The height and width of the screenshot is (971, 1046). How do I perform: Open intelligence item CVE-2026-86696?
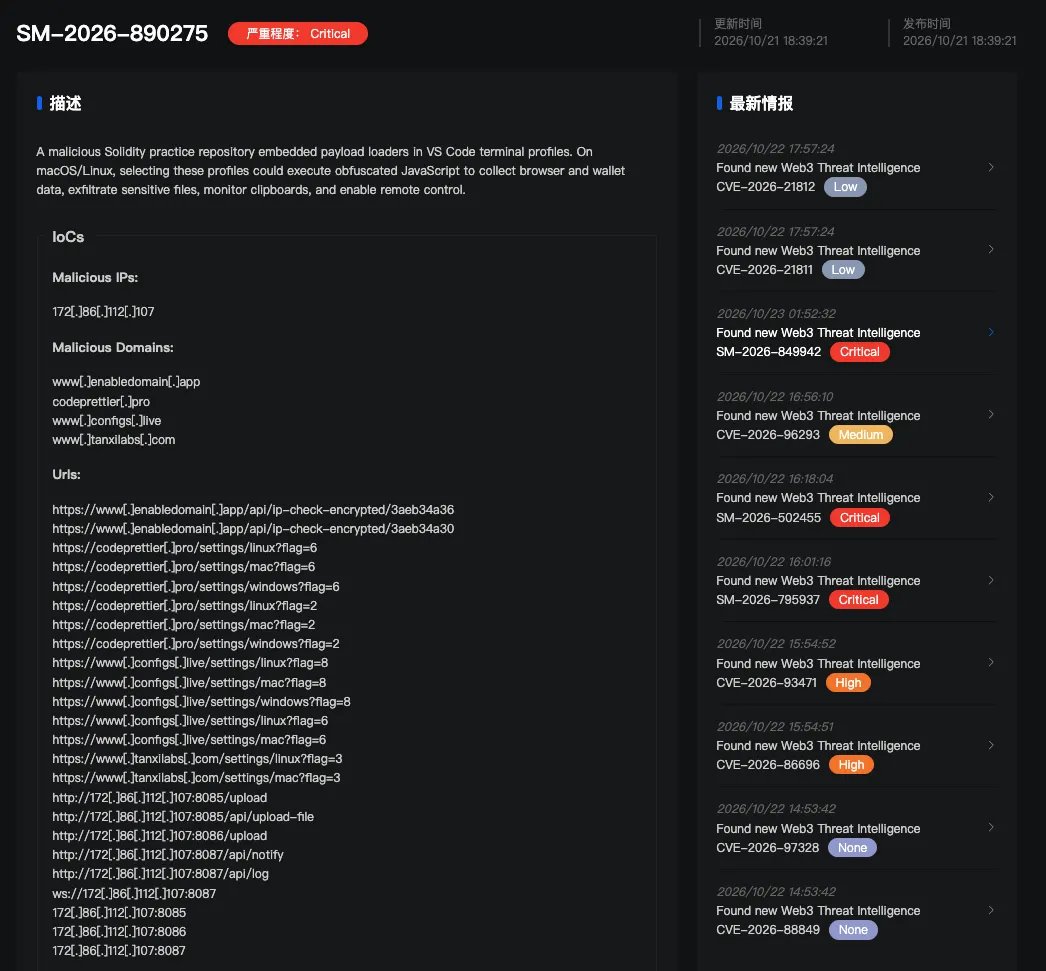pyautogui.click(x=856, y=746)
